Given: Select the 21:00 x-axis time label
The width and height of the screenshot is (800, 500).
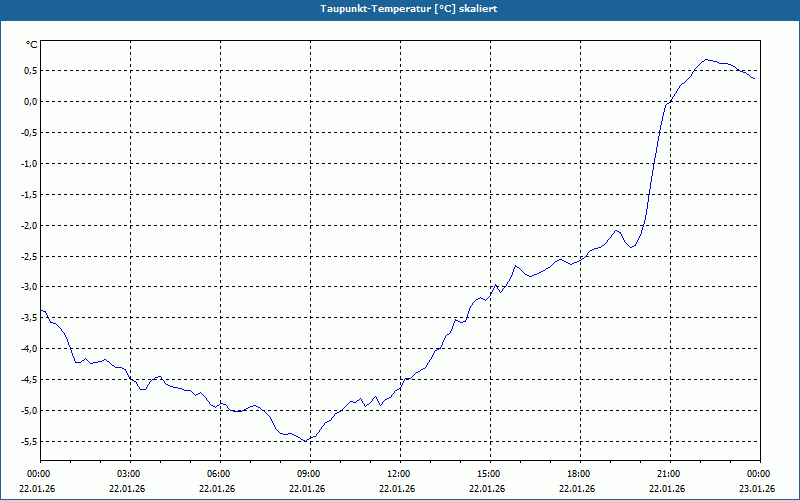Looking at the screenshot, I should [670, 474].
